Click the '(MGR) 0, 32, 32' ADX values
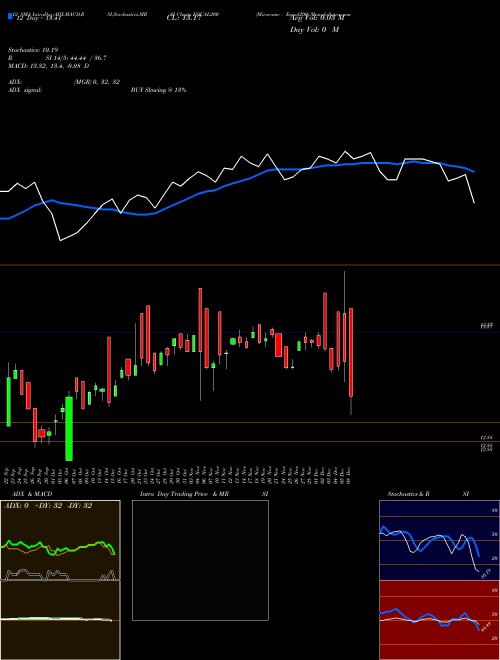Screen dimensions: 500x660 pyautogui.click(x=97, y=82)
